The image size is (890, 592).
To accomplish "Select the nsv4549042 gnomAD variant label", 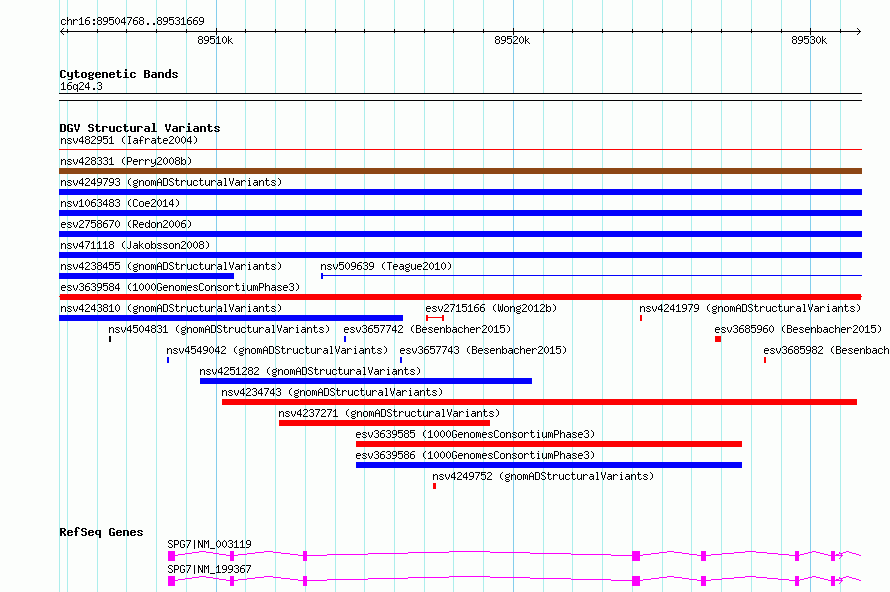I will point(277,350).
